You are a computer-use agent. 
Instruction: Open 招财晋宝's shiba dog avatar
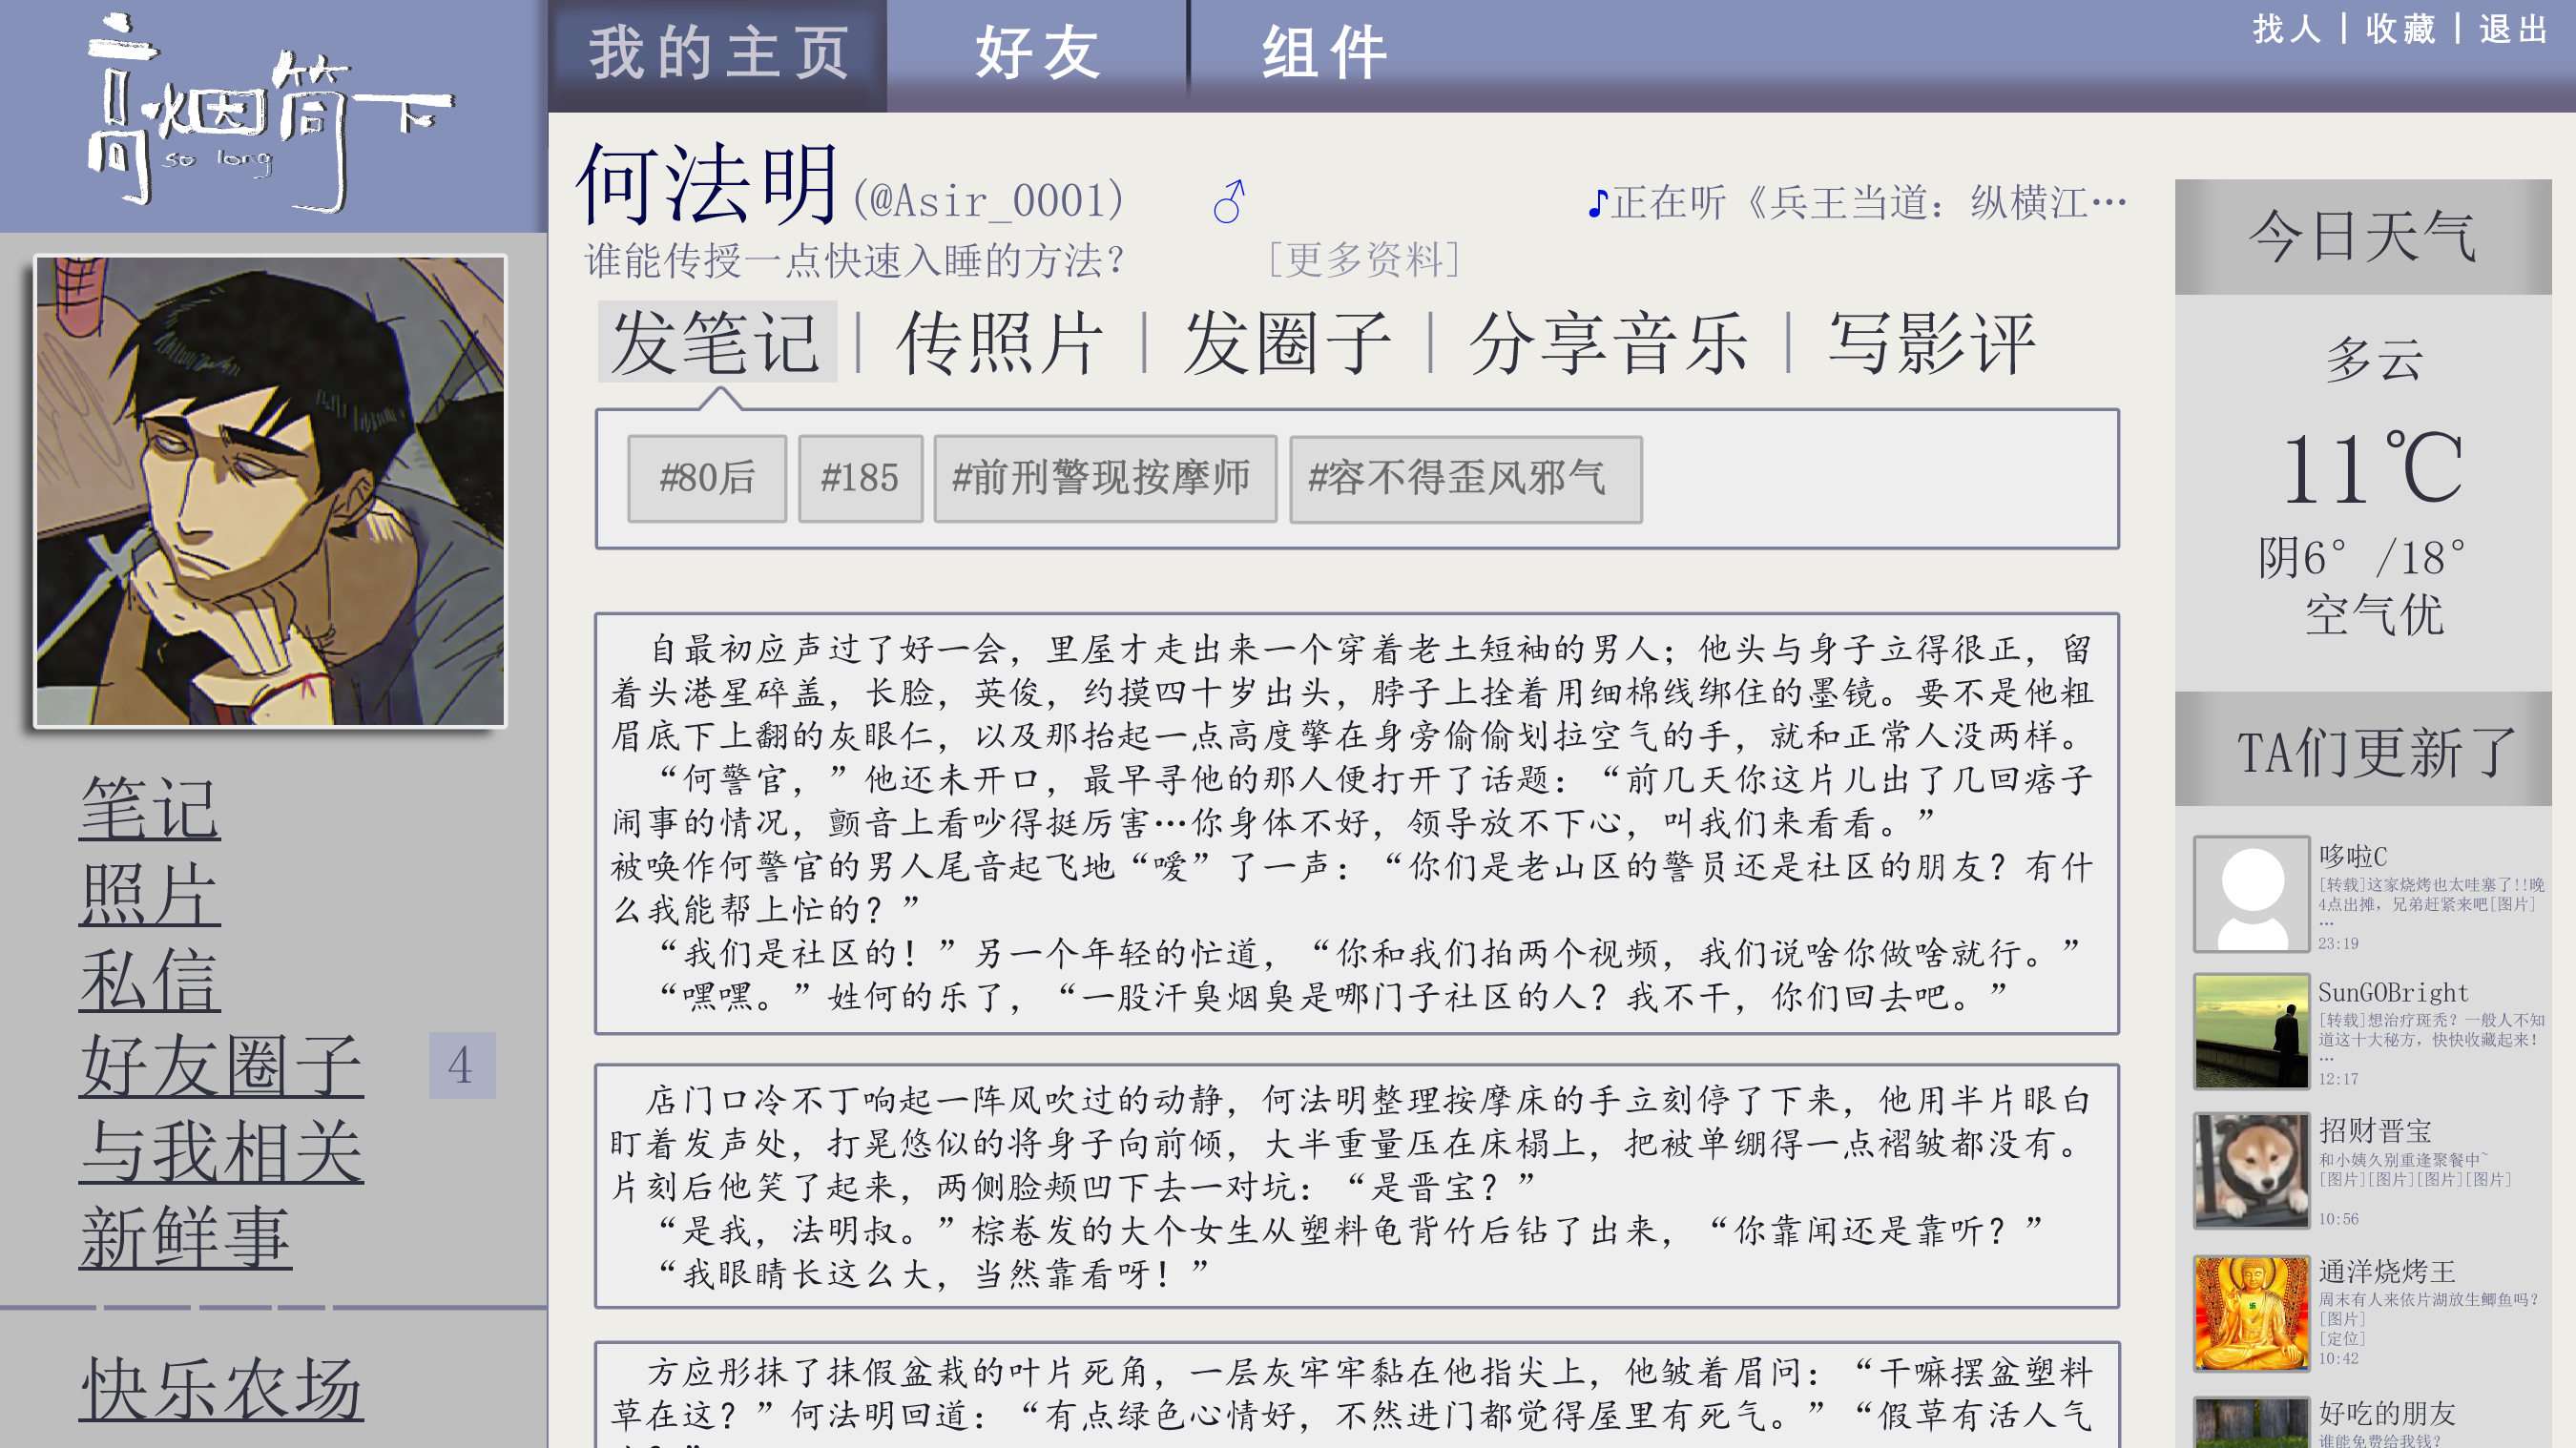click(2251, 1170)
